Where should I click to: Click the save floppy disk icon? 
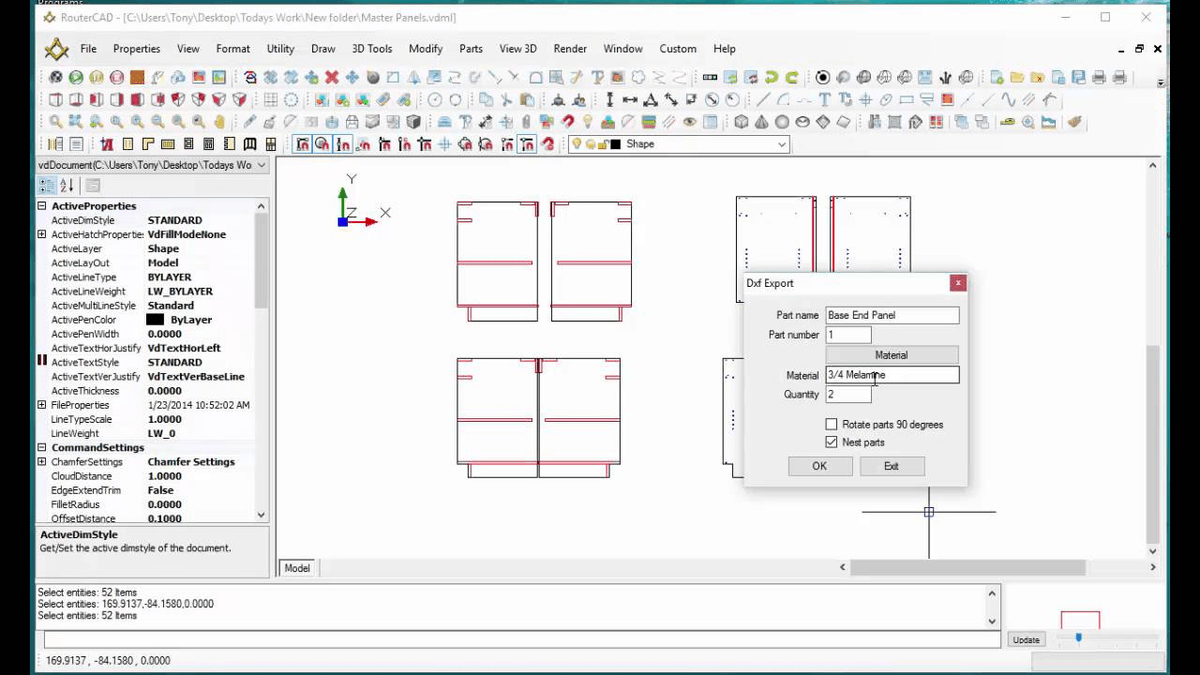pyautogui.click(x=1078, y=77)
